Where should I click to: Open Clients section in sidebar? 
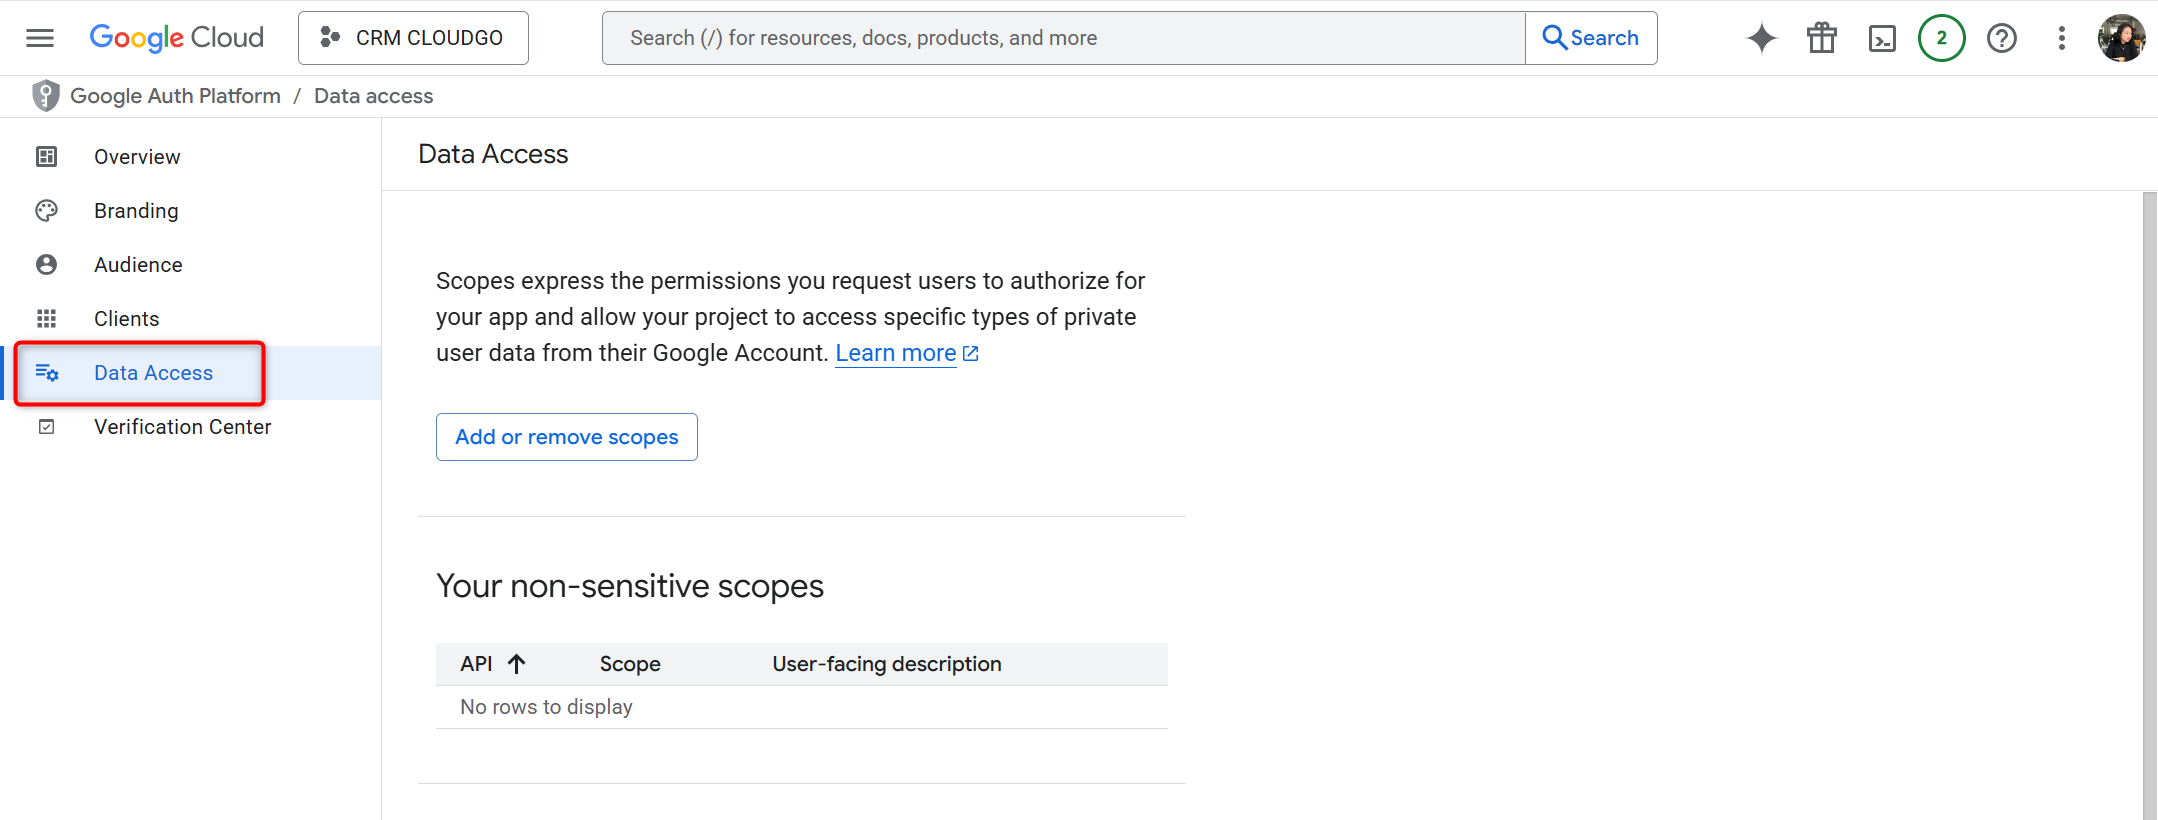coord(126,319)
